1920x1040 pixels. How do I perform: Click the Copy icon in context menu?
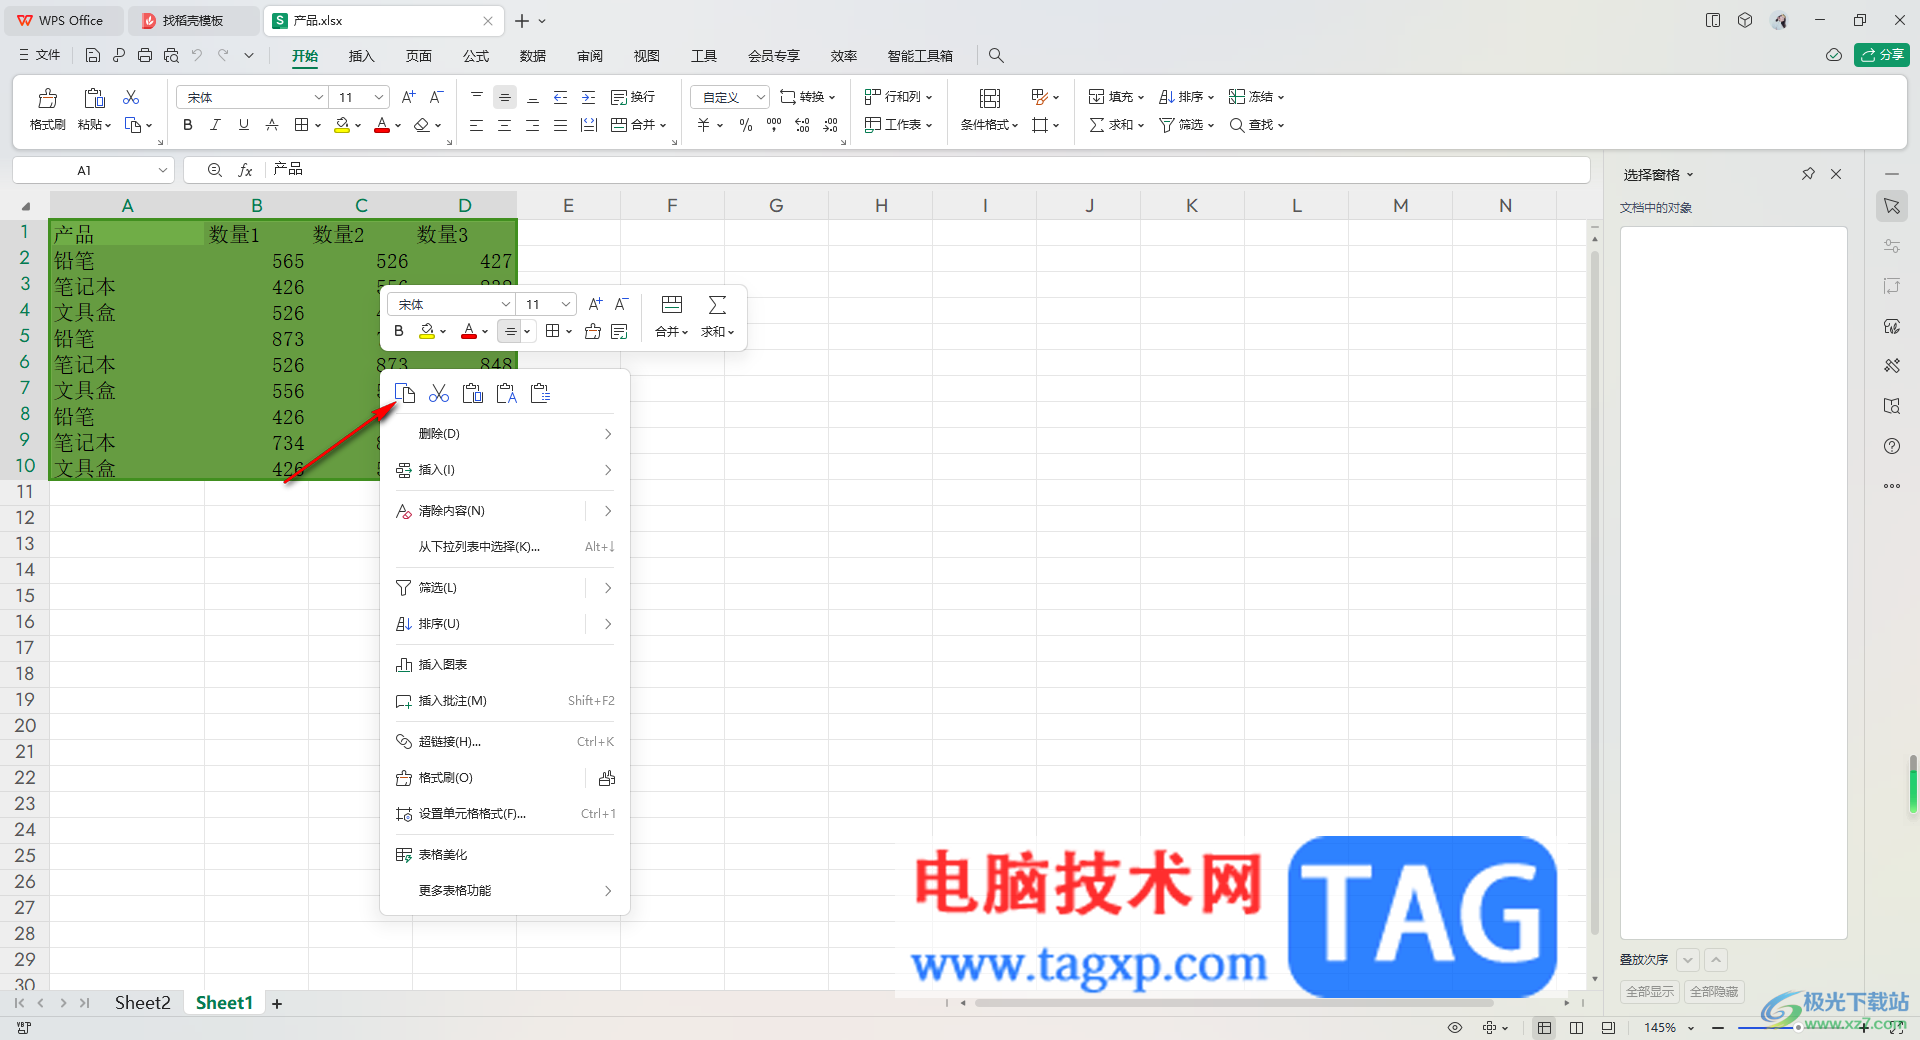405,393
